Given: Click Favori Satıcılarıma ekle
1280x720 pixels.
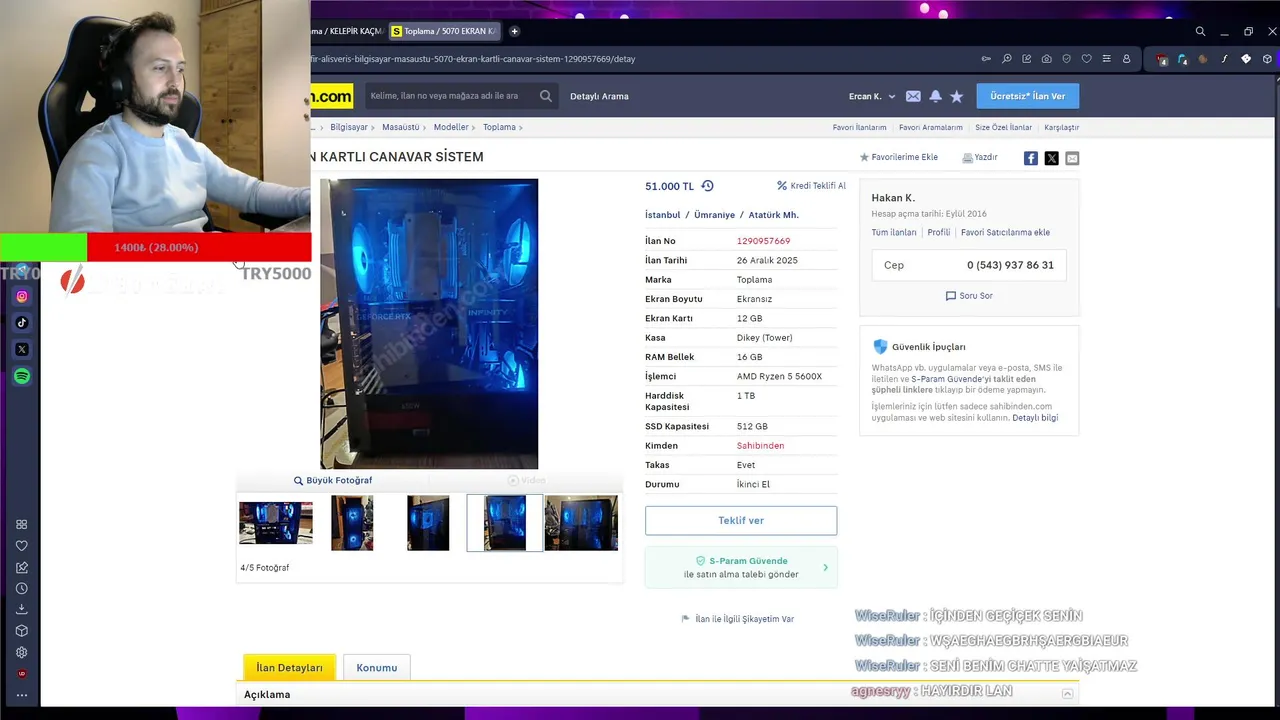Looking at the screenshot, I should click(1005, 232).
